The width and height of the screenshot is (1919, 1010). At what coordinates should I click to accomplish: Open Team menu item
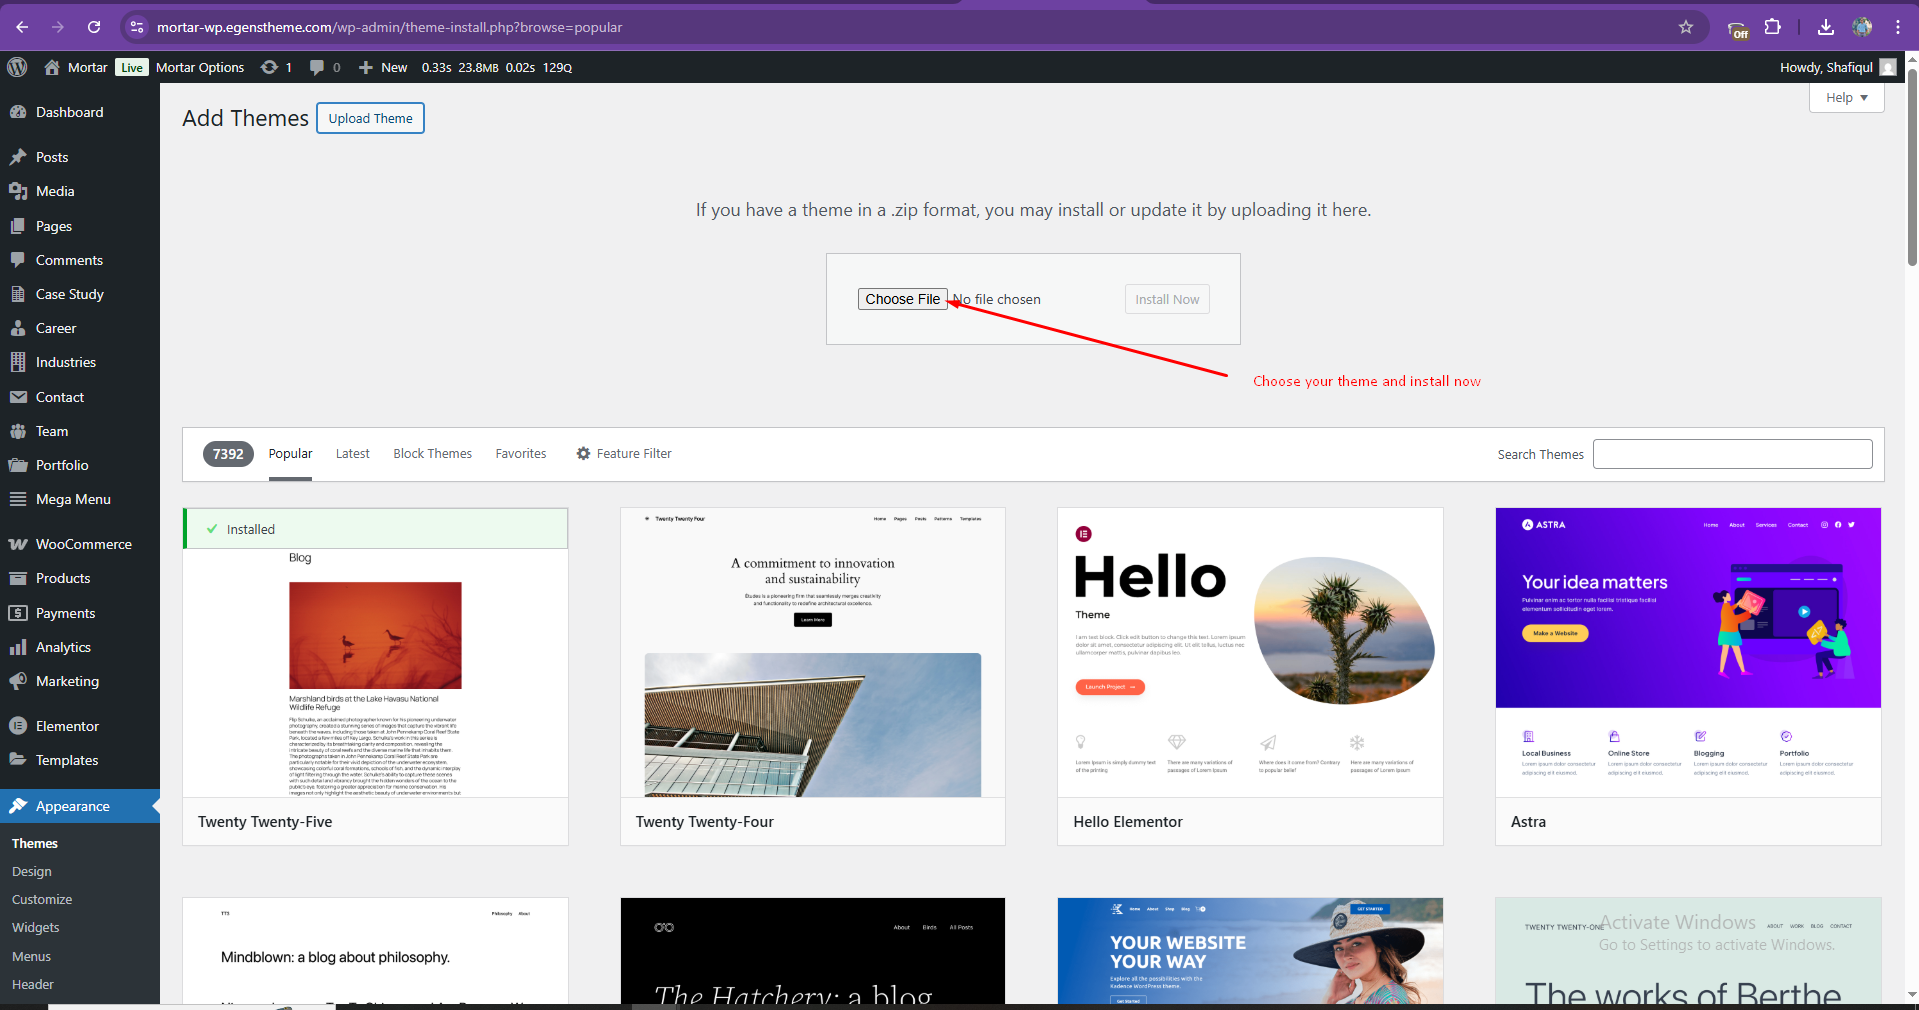pos(80,431)
